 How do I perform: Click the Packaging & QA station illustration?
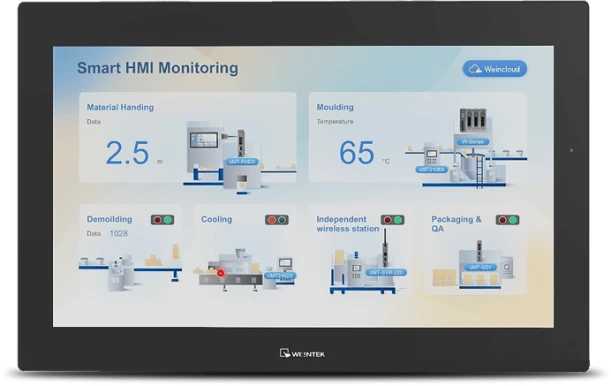point(474,265)
